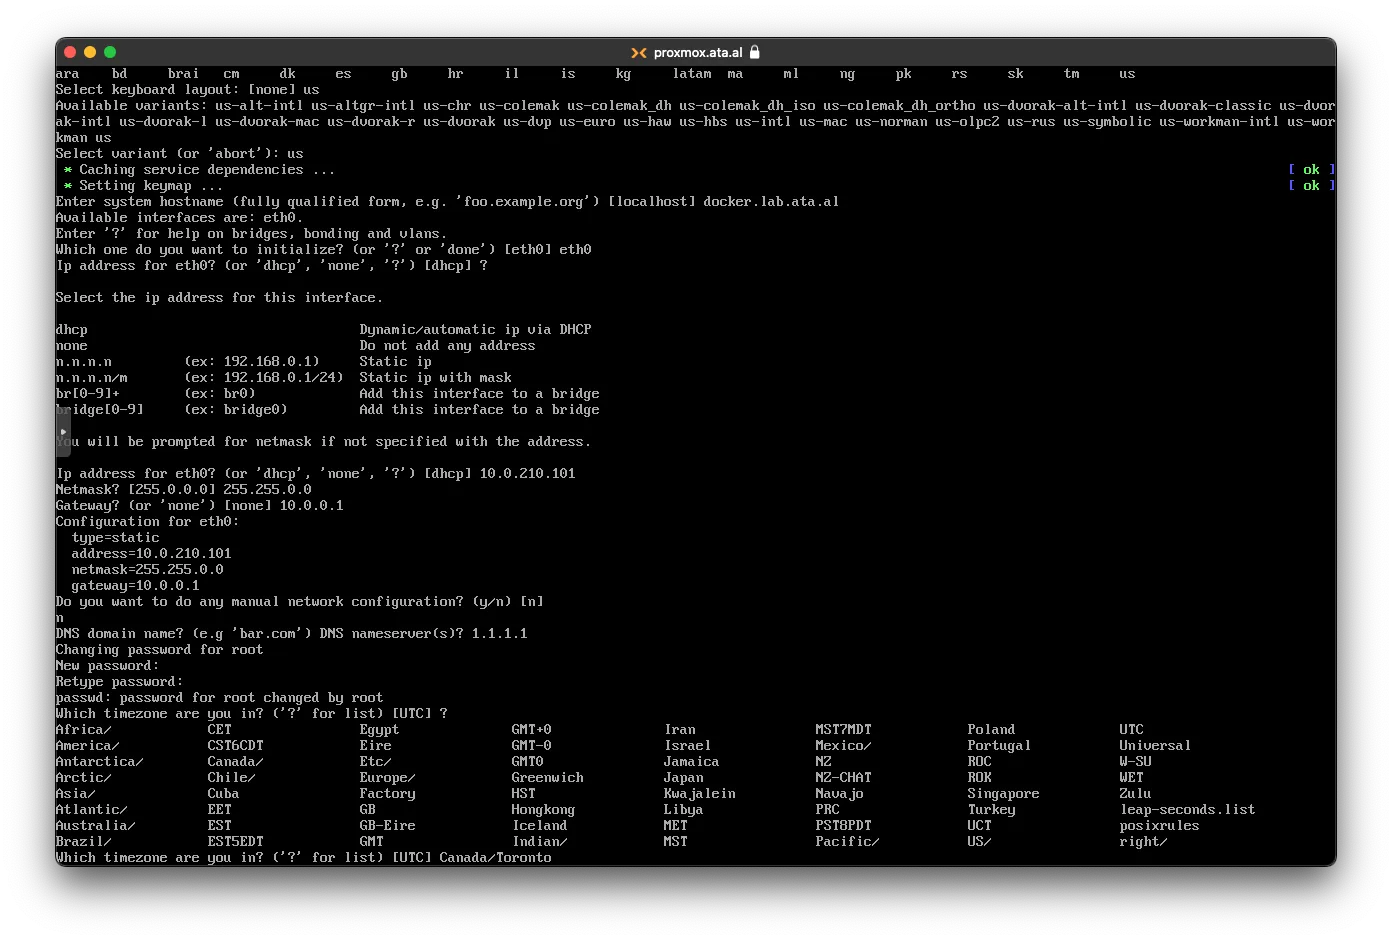Click 'Do not add any address' help text
The width and height of the screenshot is (1392, 940).
pos(448,346)
